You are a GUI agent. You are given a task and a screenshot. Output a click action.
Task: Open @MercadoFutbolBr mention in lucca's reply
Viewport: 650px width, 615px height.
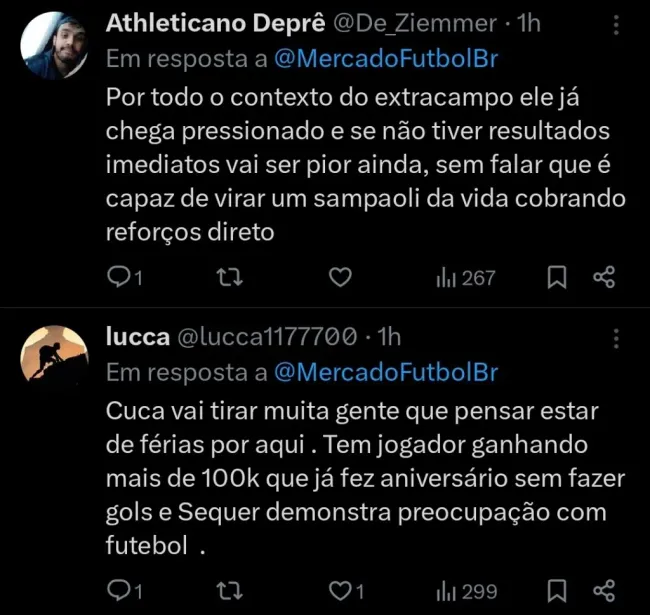pos(385,373)
